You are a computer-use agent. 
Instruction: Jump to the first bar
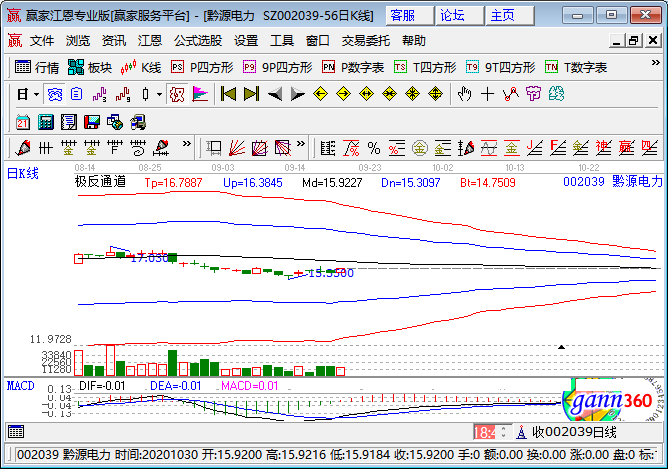click(x=228, y=94)
